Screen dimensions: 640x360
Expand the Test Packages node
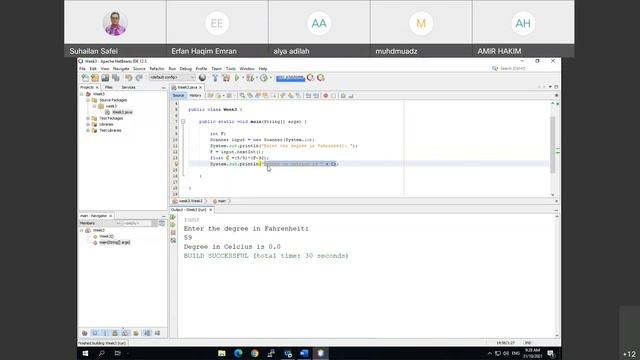click(x=88, y=118)
